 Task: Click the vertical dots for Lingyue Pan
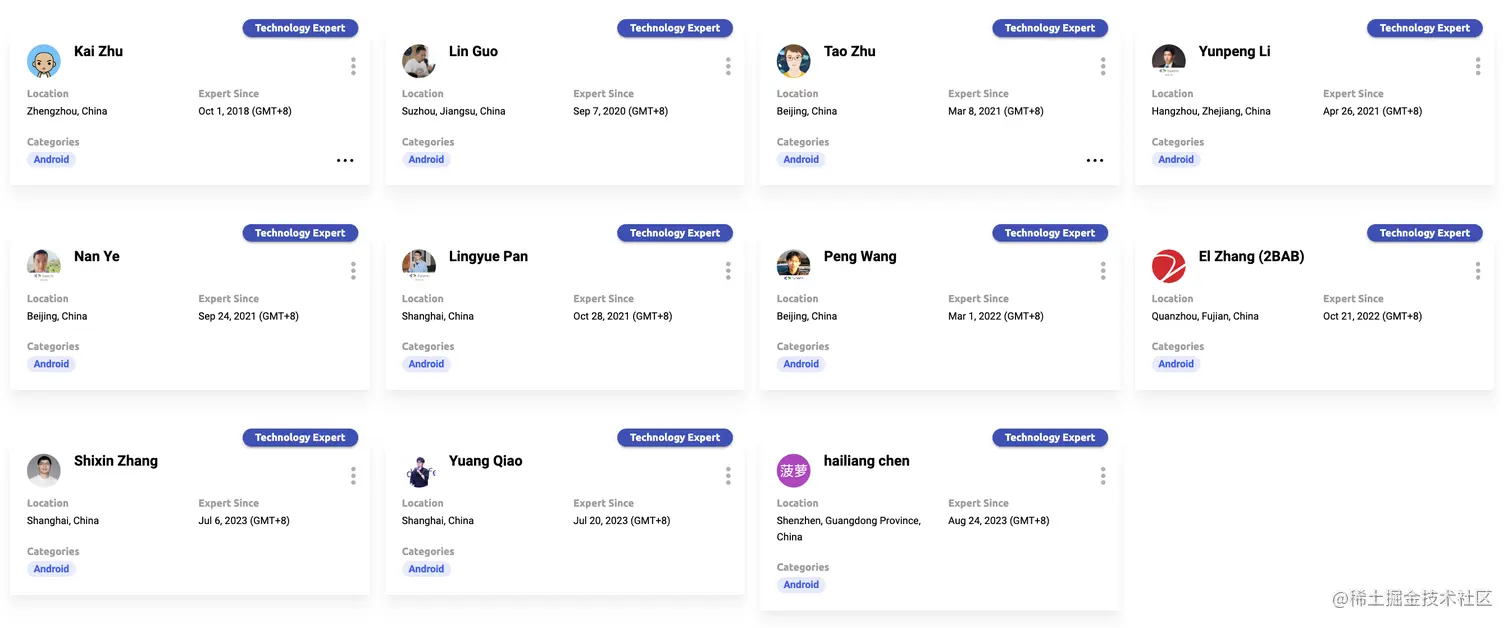point(728,271)
